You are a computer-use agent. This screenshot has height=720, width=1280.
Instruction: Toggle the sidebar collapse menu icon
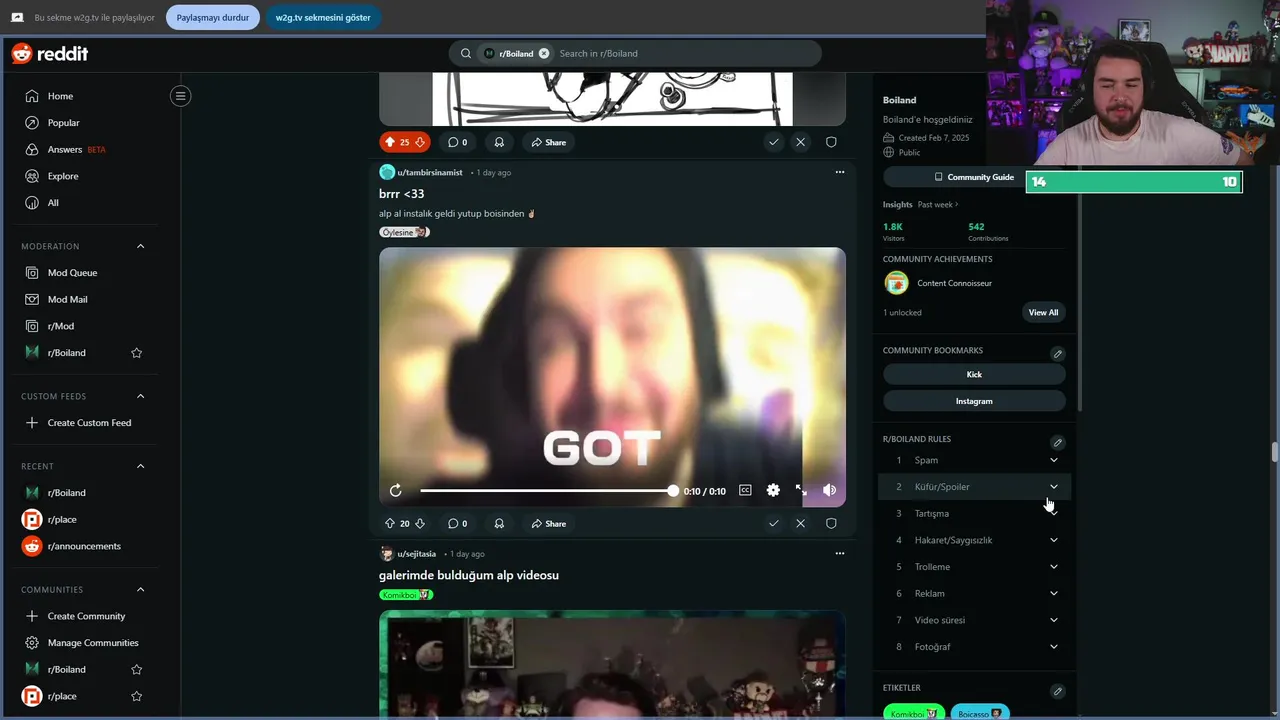(x=180, y=96)
